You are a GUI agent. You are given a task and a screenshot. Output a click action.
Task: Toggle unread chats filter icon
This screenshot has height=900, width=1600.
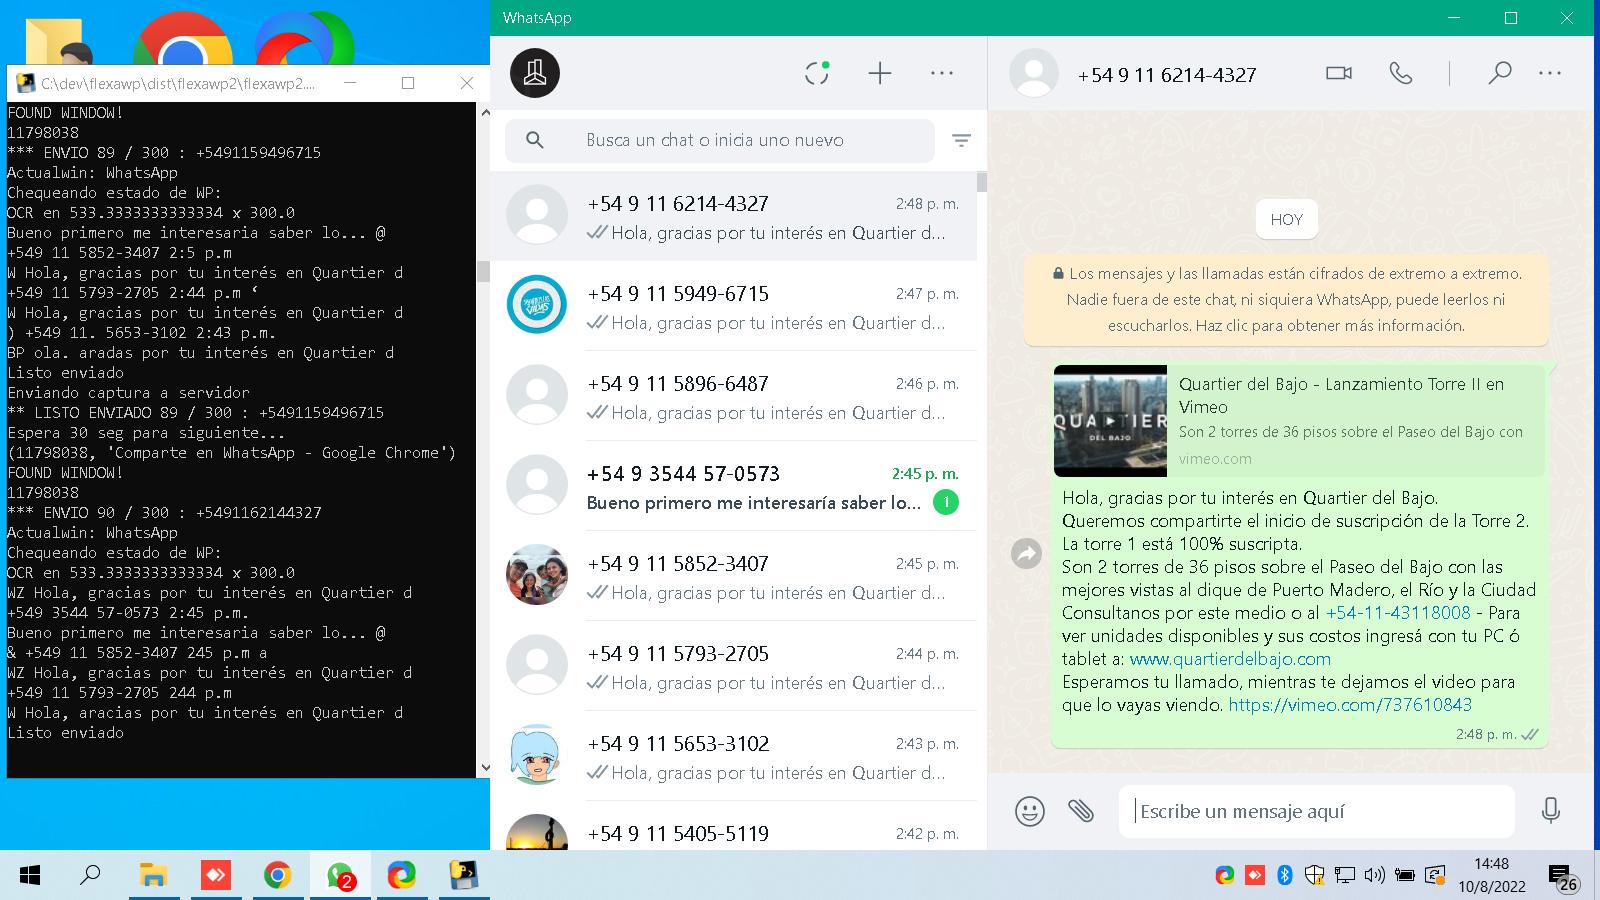click(961, 141)
